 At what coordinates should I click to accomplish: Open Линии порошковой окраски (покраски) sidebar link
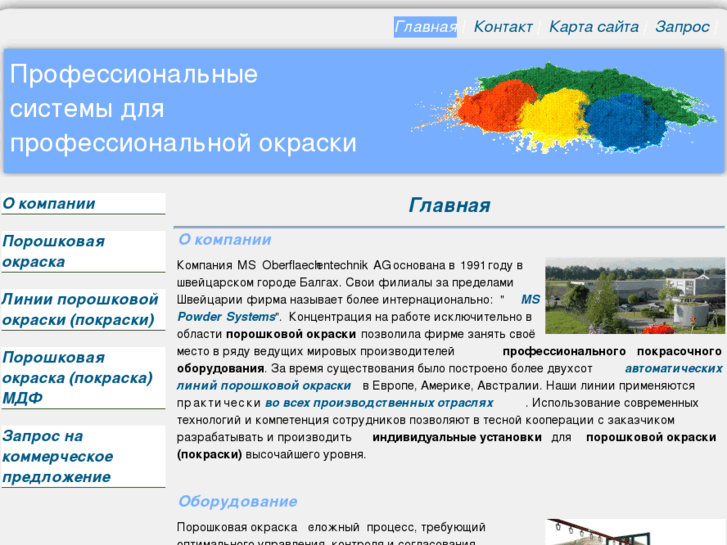tap(83, 310)
